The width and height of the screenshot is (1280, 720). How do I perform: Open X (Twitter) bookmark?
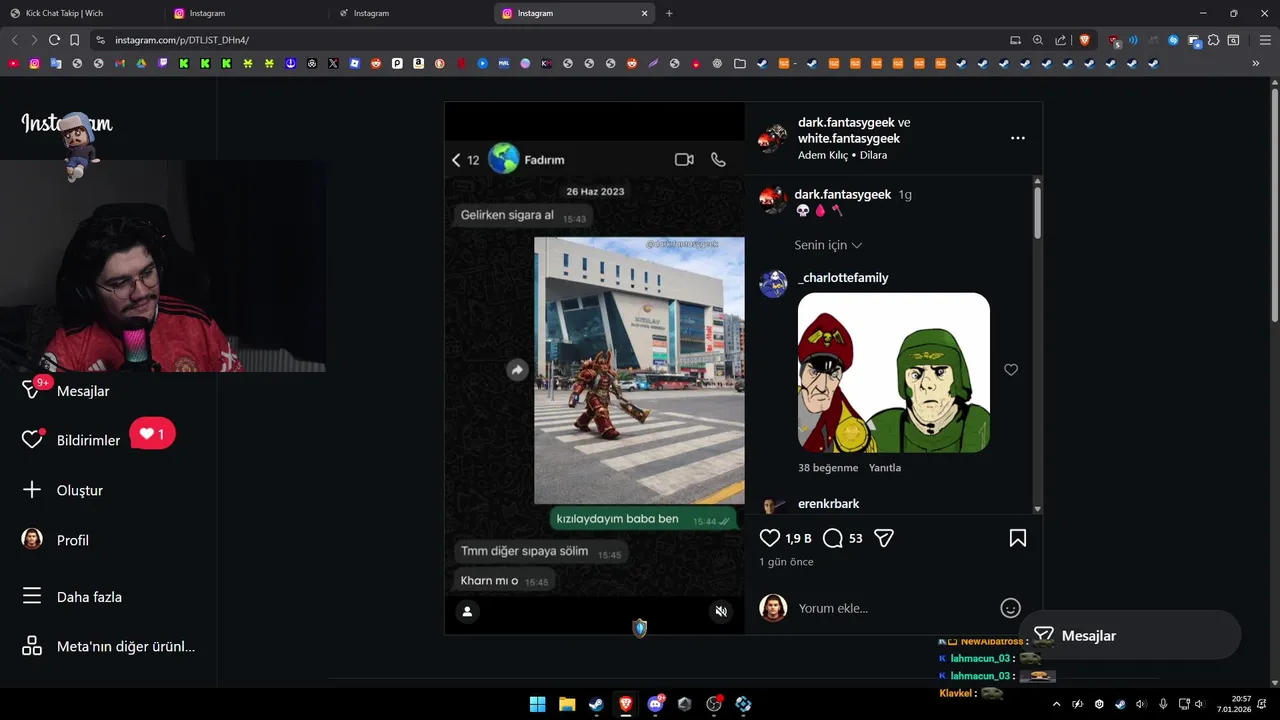coord(333,63)
